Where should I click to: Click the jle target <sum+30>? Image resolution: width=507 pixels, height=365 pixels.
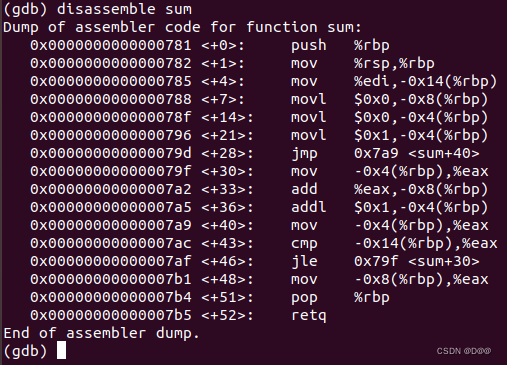click(x=443, y=261)
